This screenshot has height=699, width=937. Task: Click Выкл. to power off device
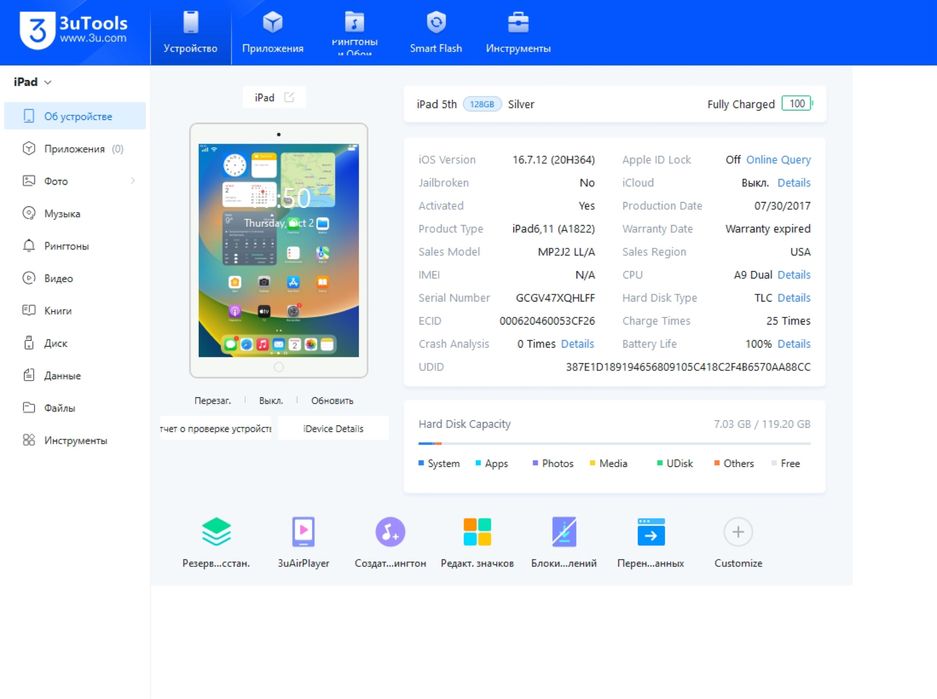pyautogui.click(x=271, y=400)
